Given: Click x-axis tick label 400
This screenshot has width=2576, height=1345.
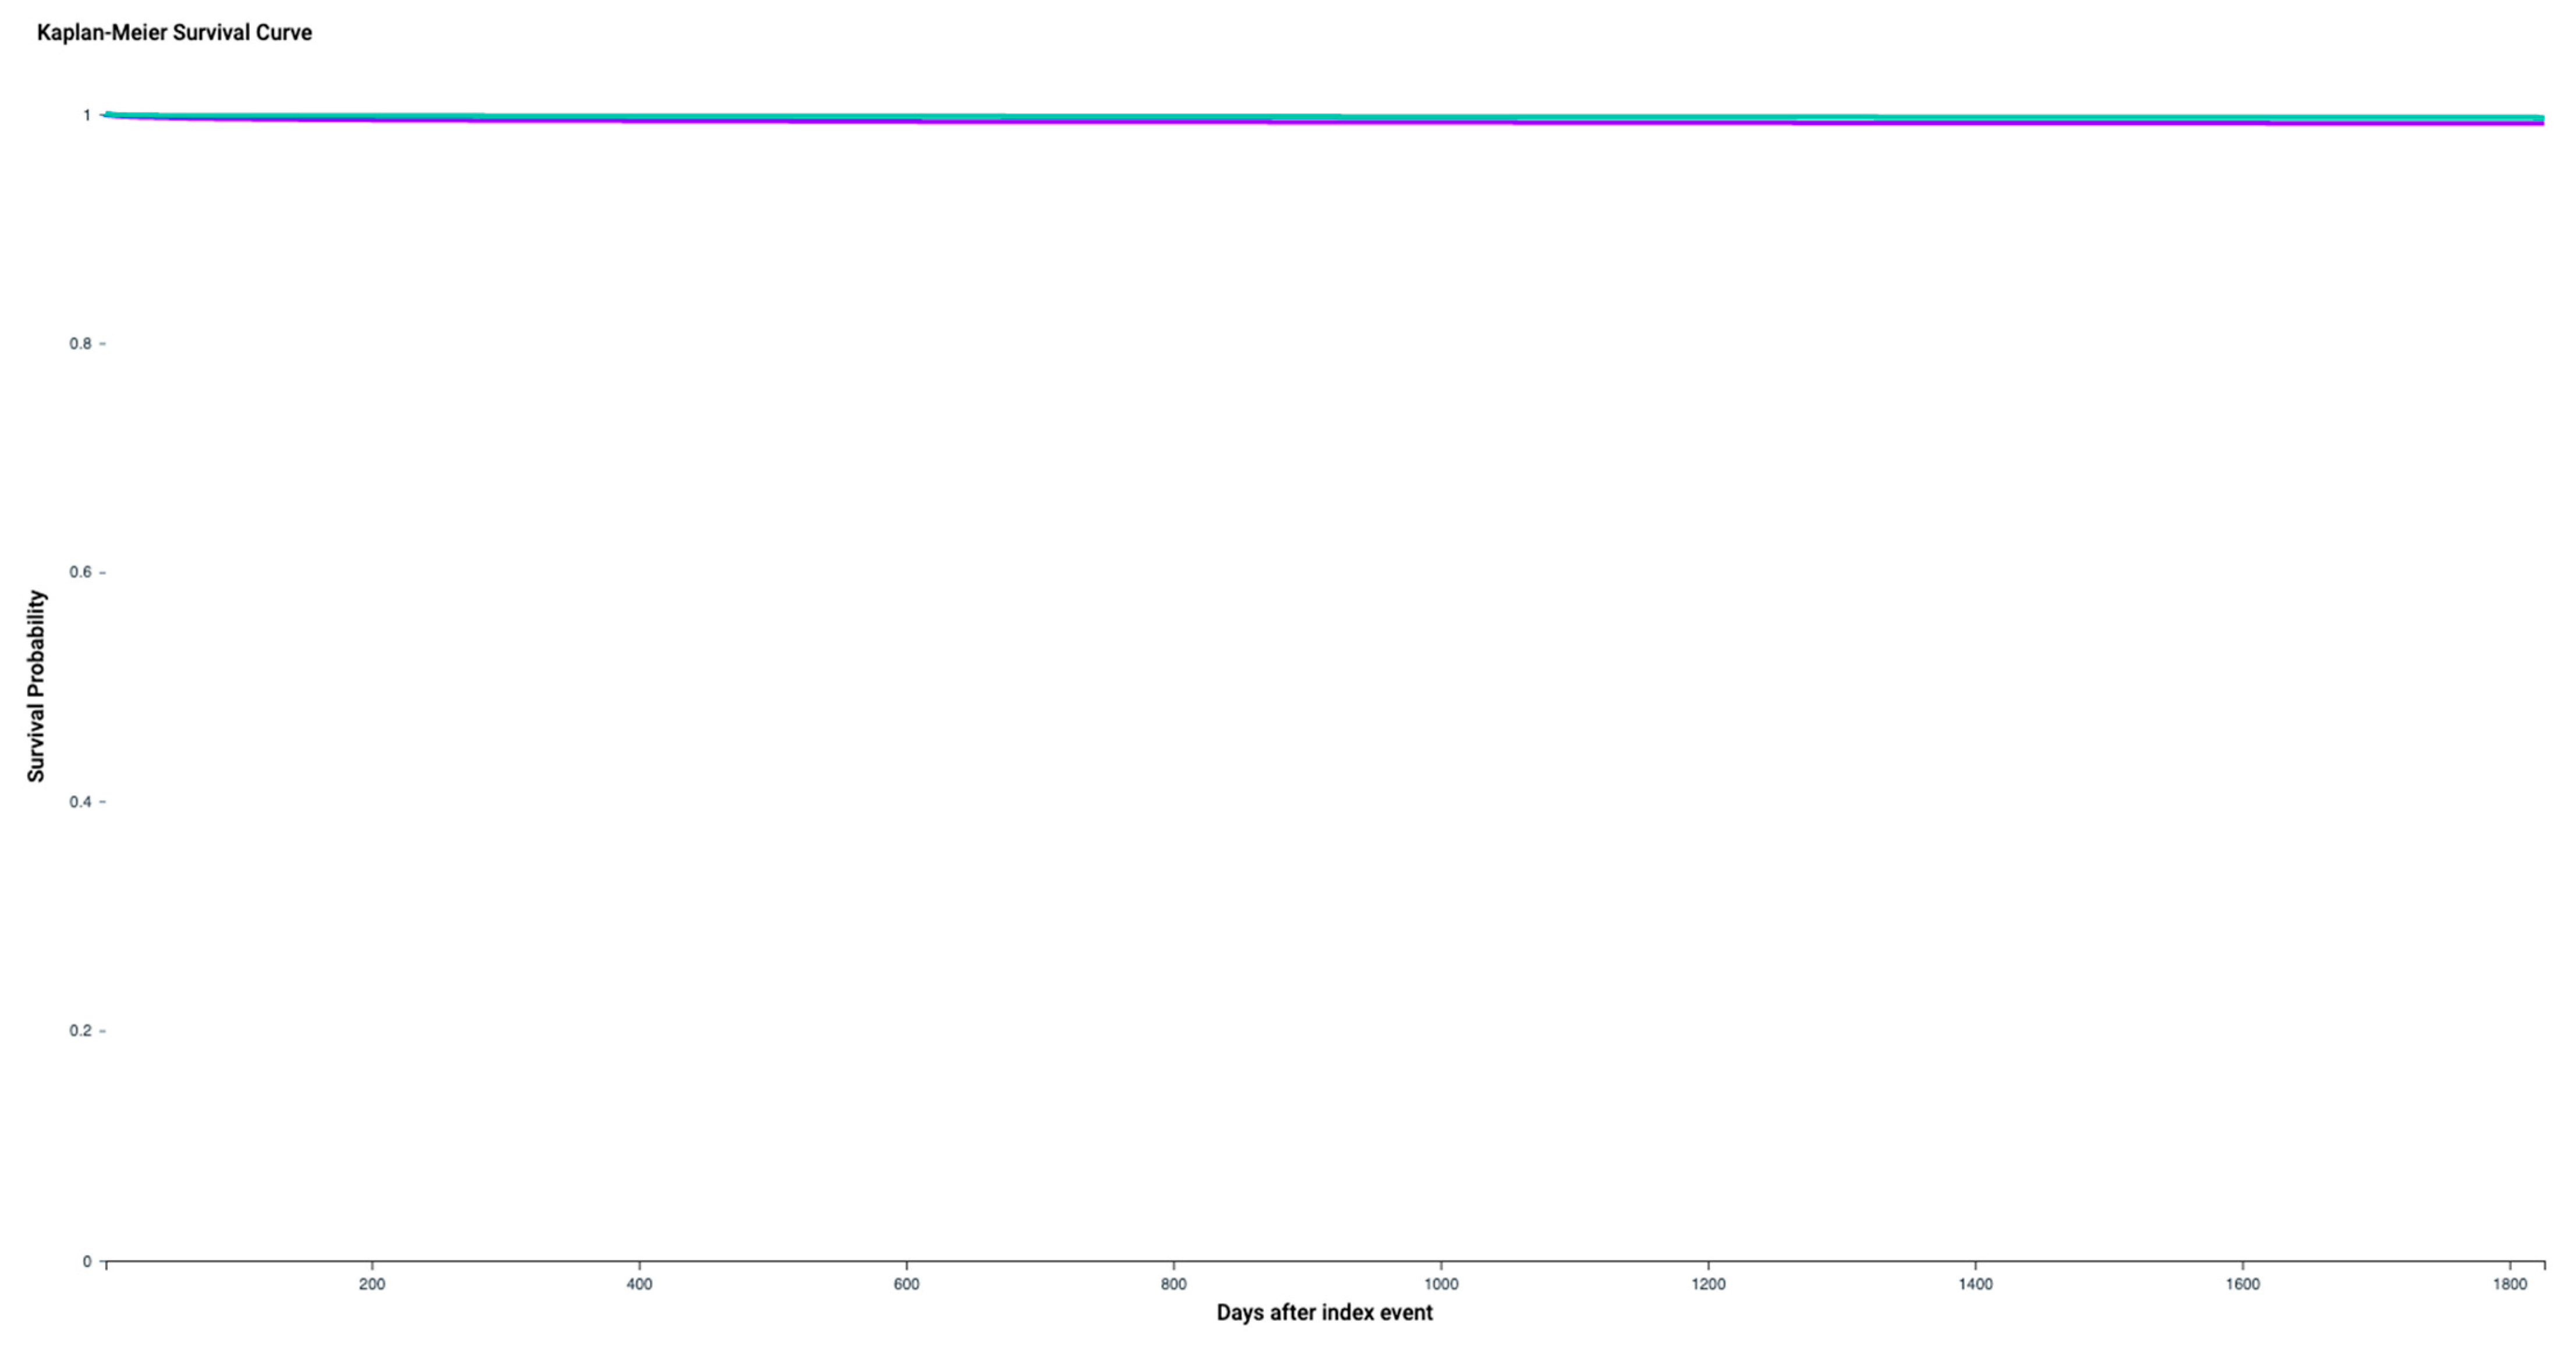Looking at the screenshot, I should (639, 1284).
